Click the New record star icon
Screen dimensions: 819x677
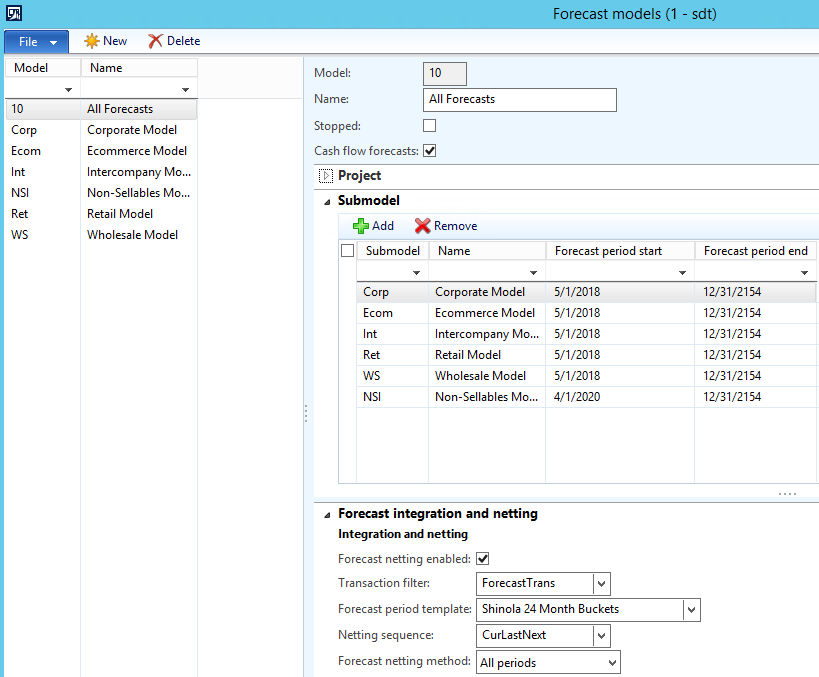[x=92, y=41]
